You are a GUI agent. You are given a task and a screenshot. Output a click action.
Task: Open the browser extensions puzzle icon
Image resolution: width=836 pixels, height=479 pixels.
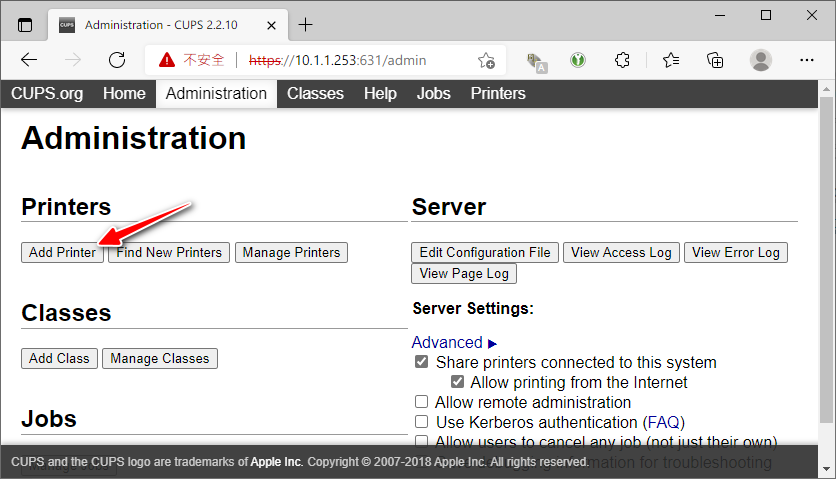tap(622, 60)
